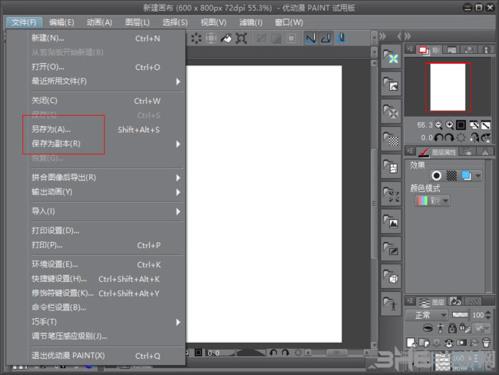Open first material folder icon in sidebar

391,57
